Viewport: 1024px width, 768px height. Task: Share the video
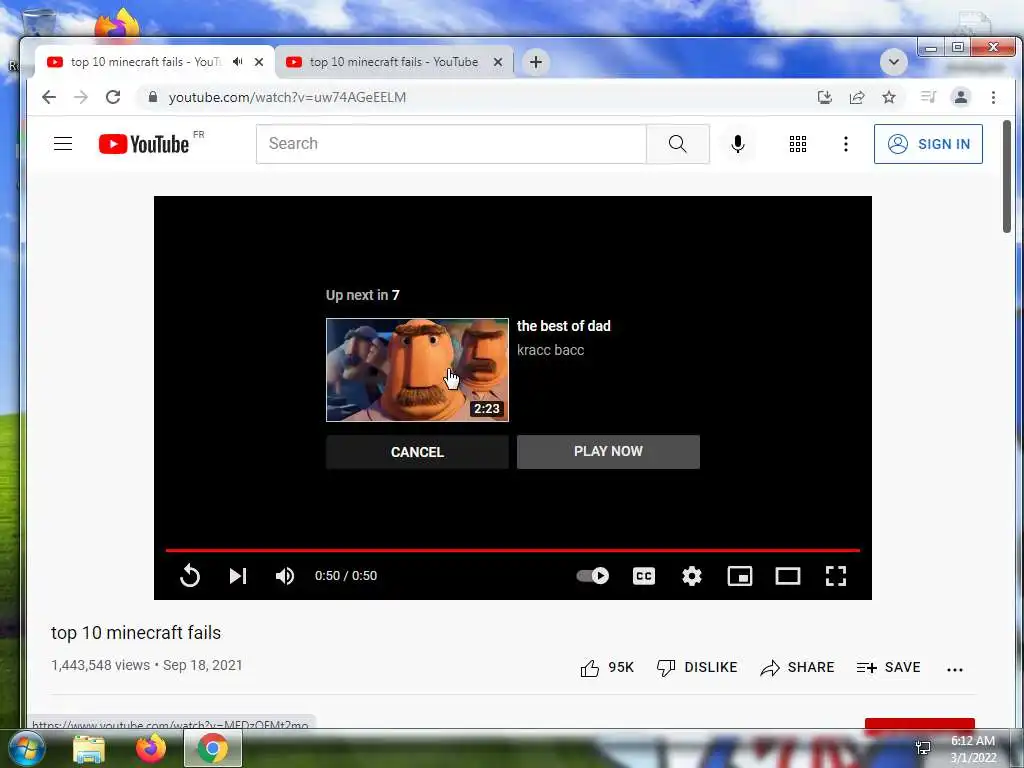click(797, 667)
